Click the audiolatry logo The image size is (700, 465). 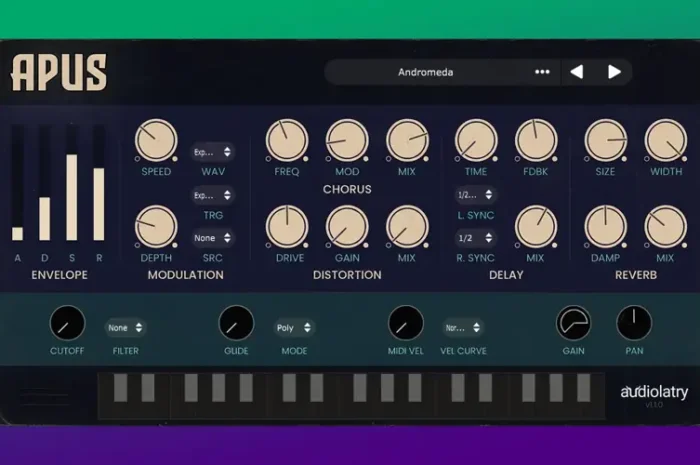[x=654, y=392]
